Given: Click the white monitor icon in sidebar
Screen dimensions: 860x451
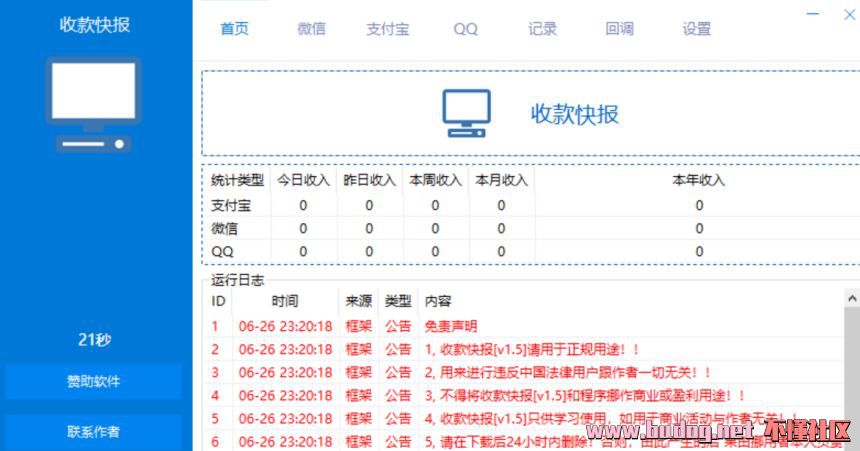Looking at the screenshot, I should pos(93,104).
